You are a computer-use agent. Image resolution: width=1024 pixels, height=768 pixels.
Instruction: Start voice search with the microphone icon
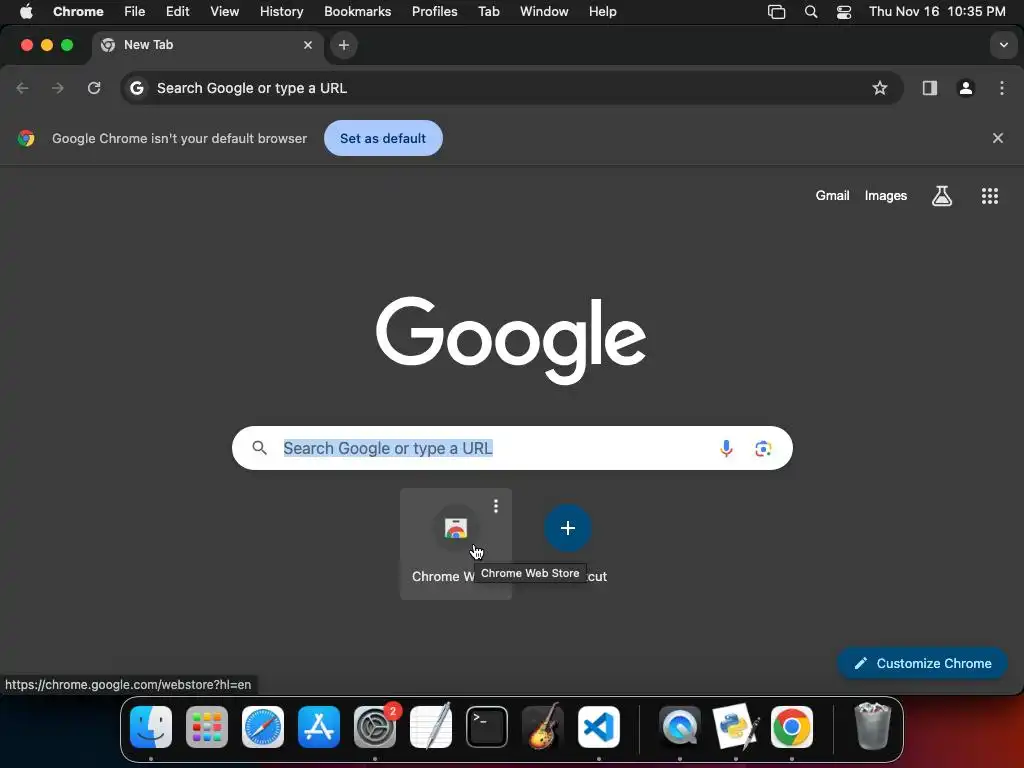coord(726,449)
